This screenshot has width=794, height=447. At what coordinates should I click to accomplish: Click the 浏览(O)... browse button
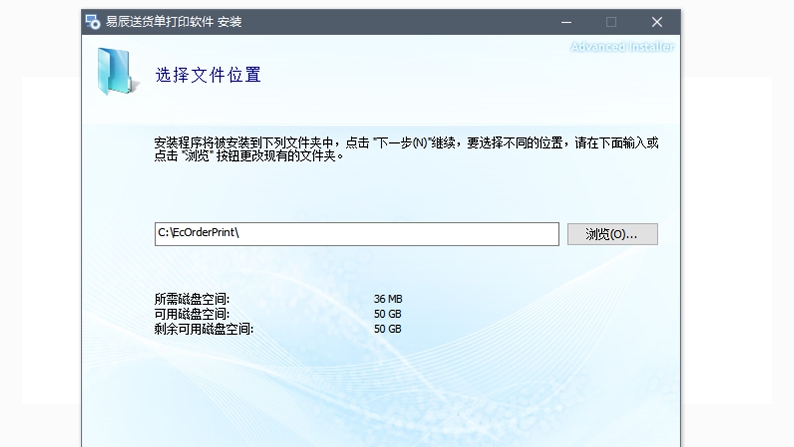(612, 234)
